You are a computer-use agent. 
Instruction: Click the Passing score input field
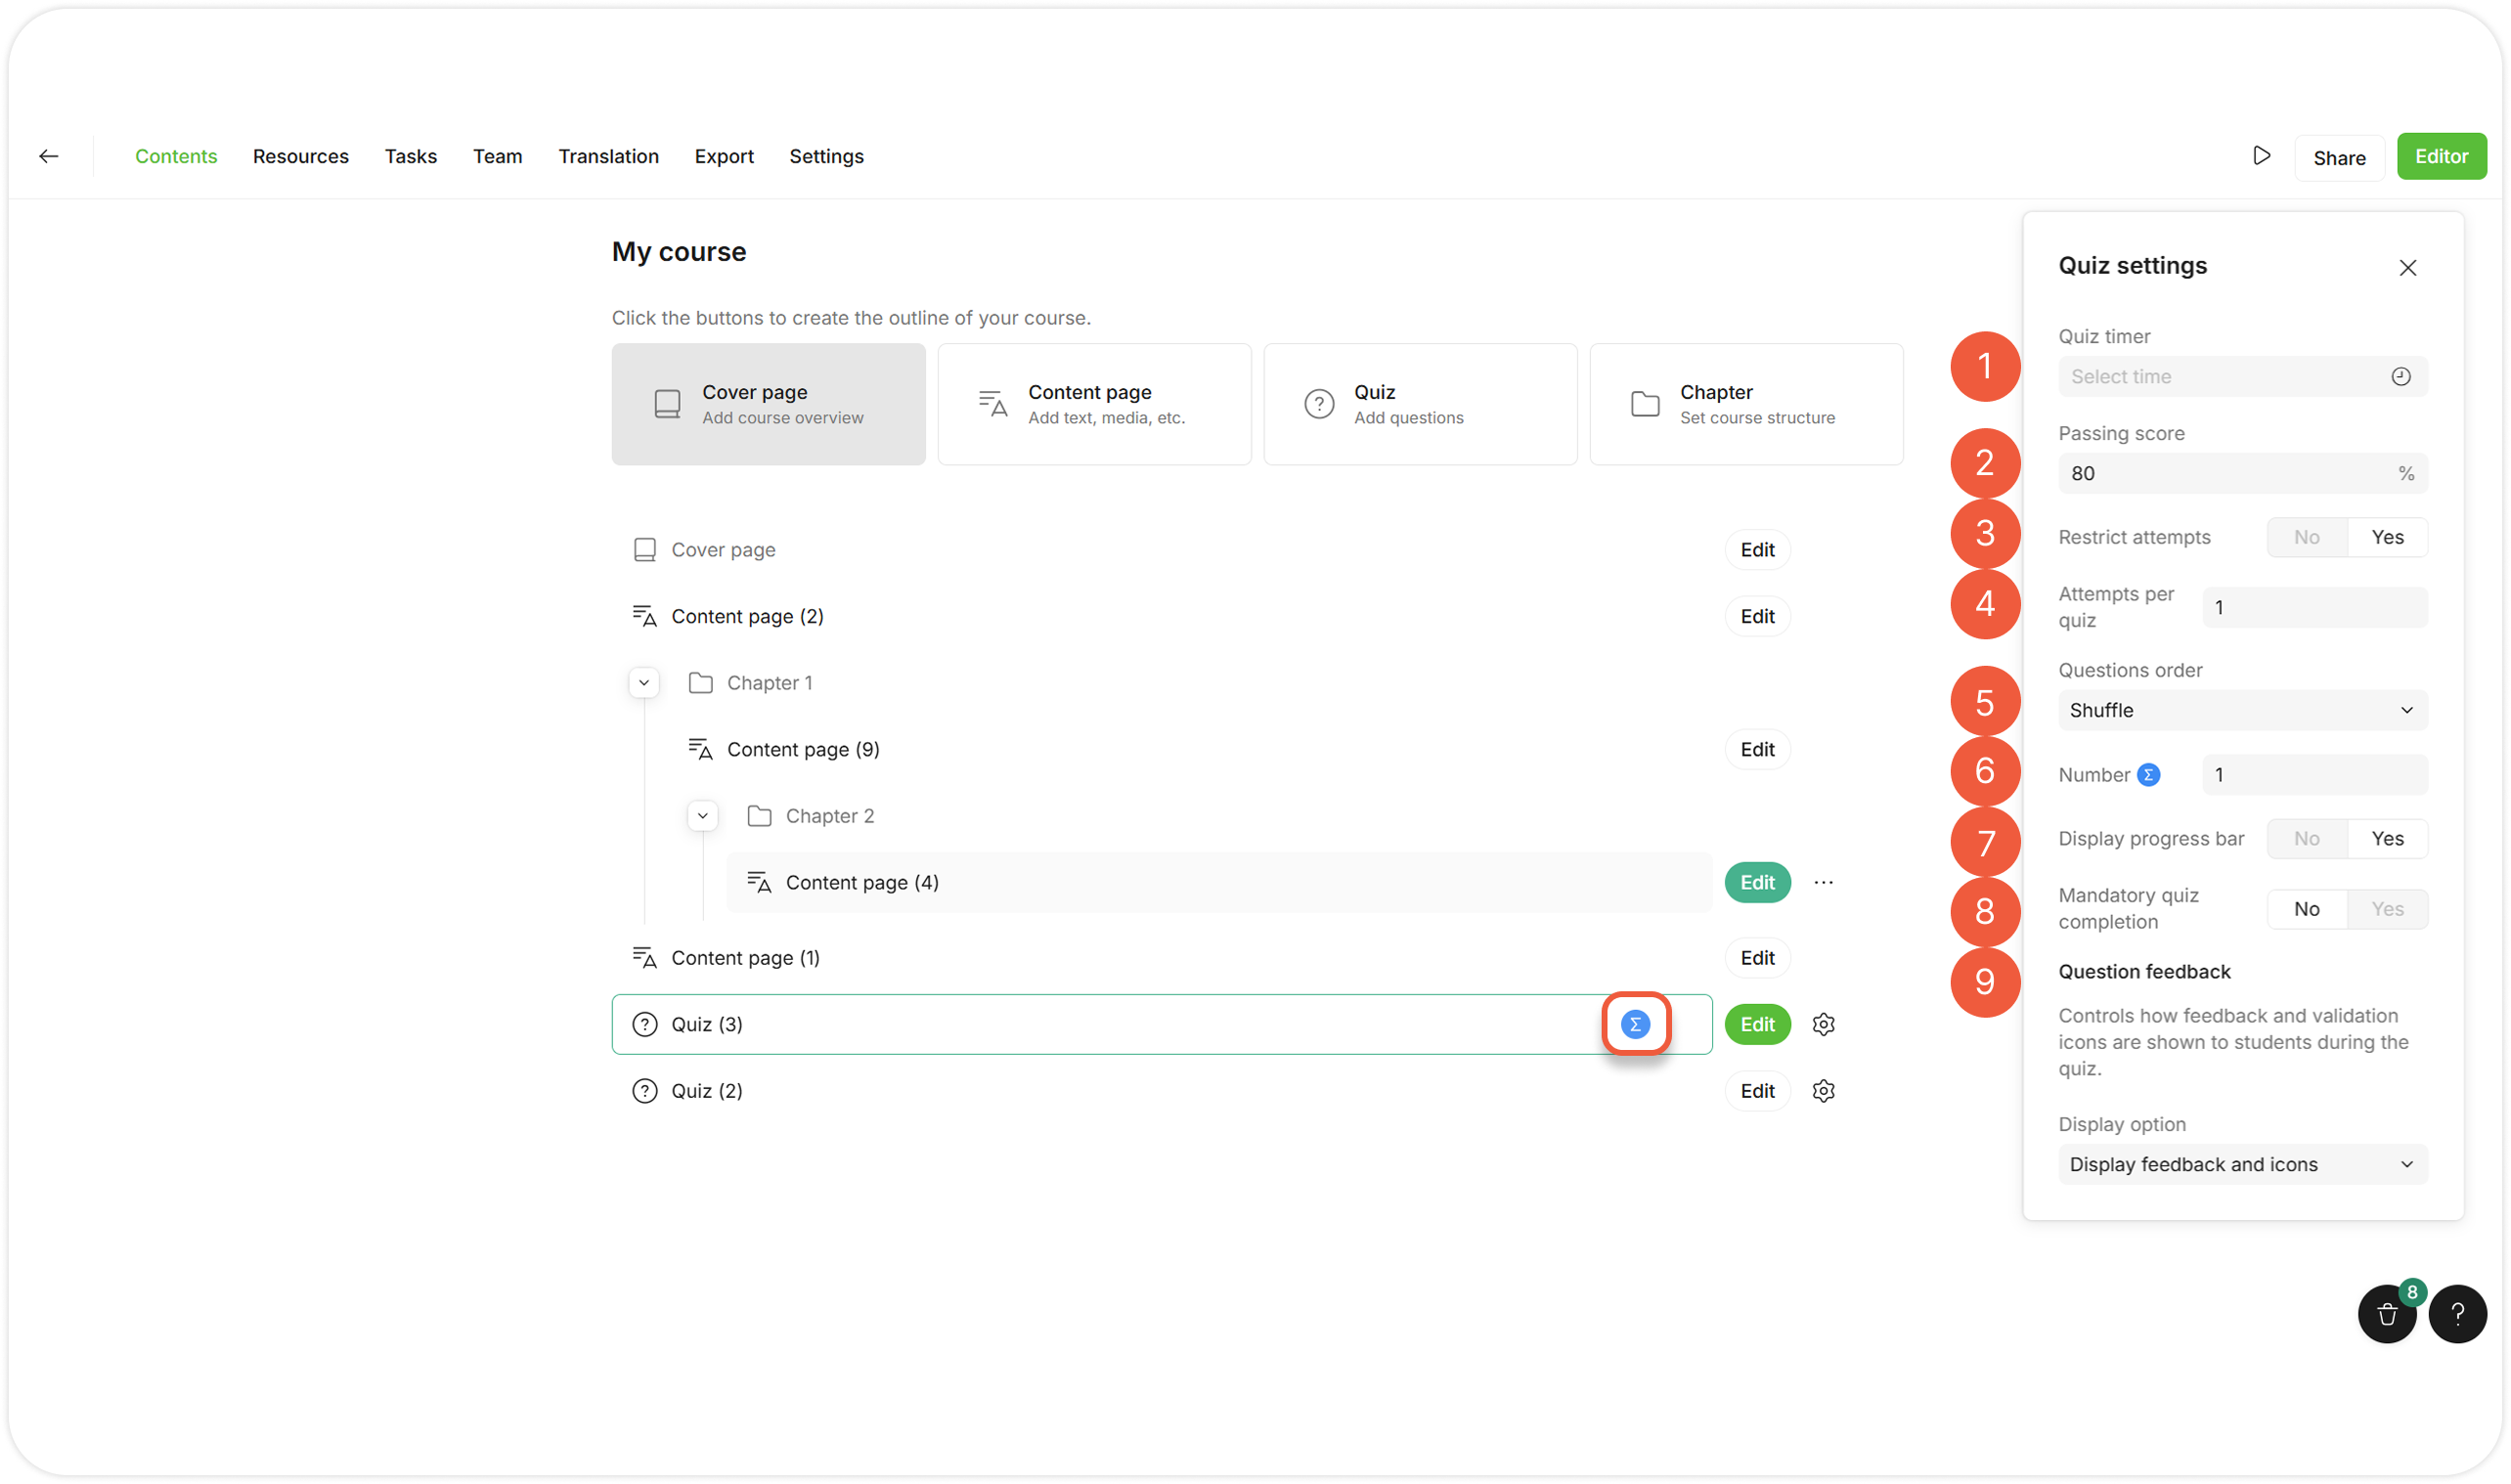coord(2225,473)
